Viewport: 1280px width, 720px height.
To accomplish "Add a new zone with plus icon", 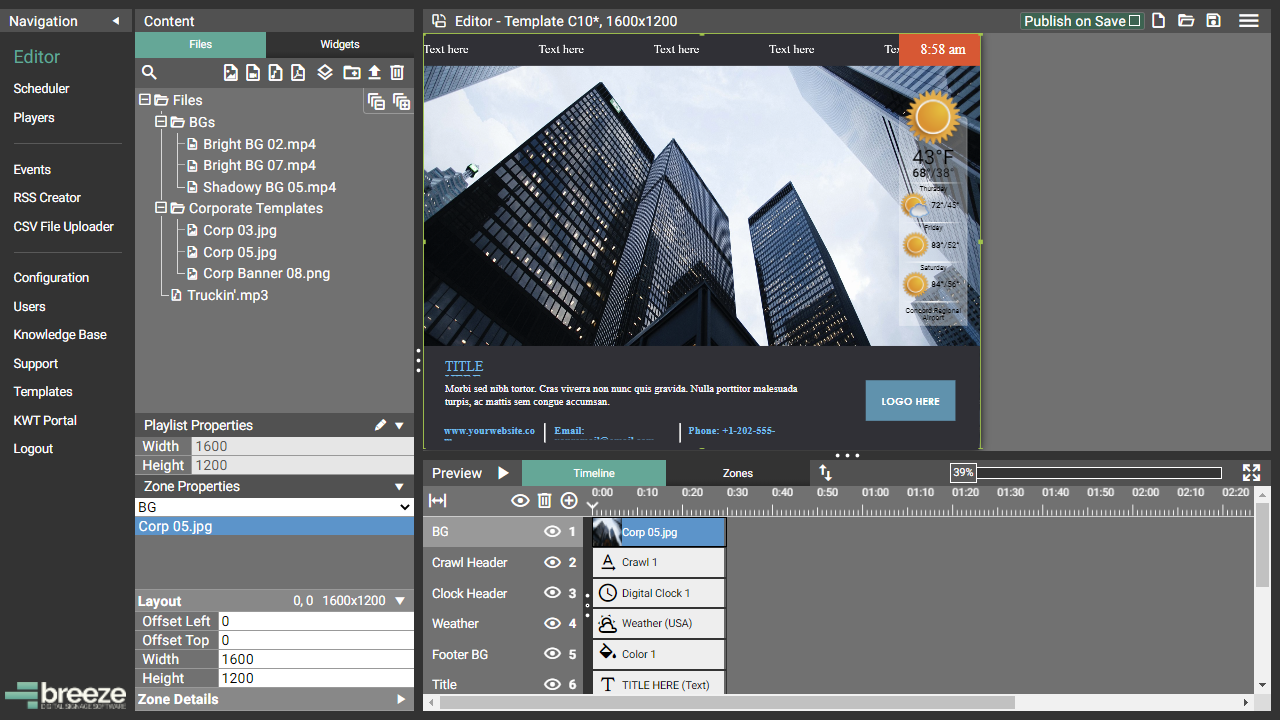I will tap(569, 501).
